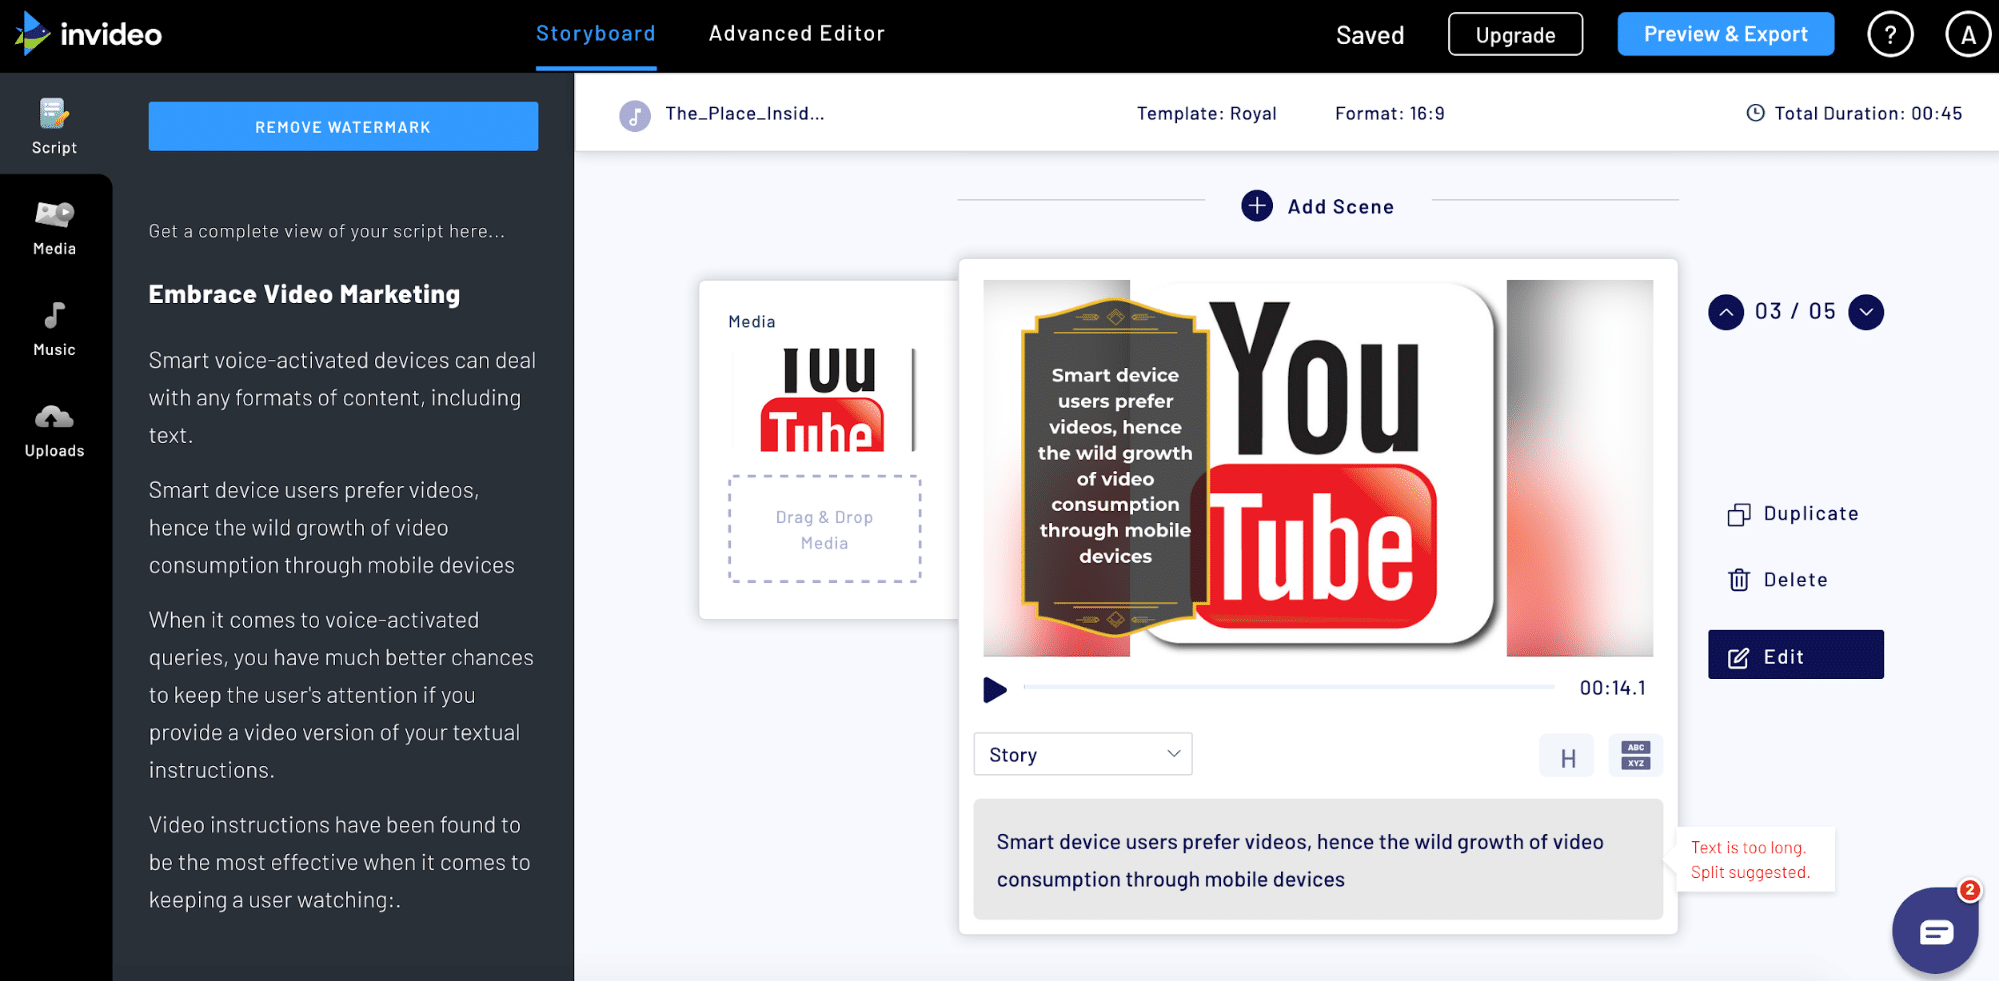Open the Music sidebar panel

pyautogui.click(x=54, y=329)
